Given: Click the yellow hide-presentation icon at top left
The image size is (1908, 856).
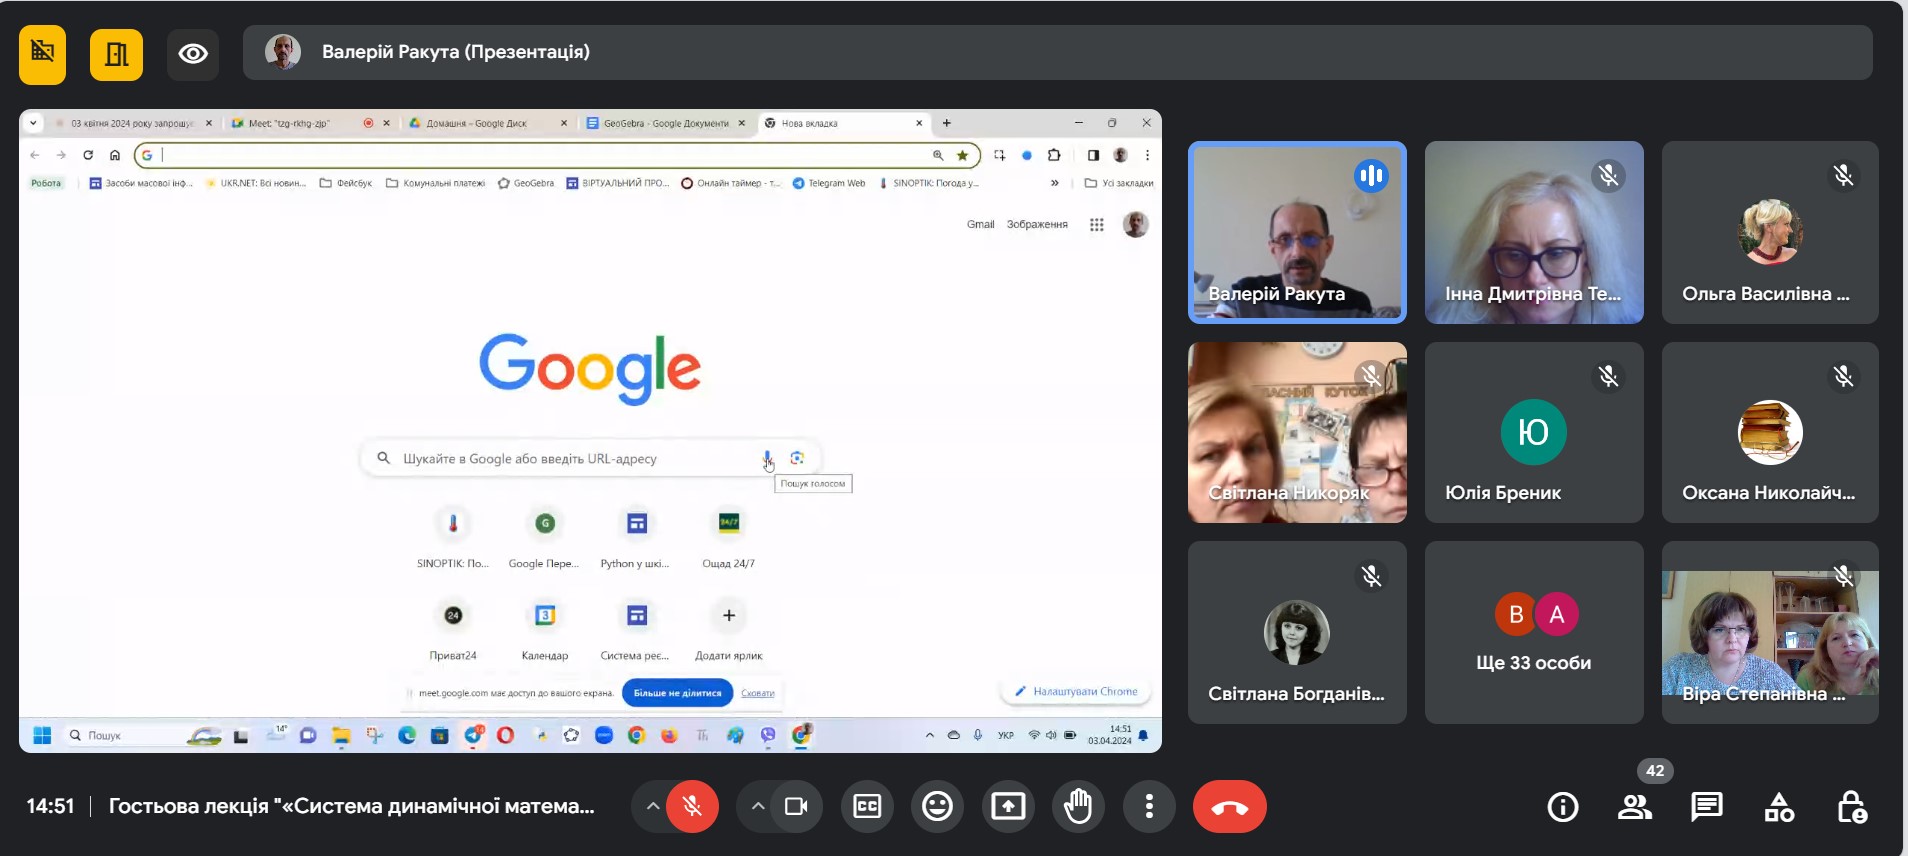Looking at the screenshot, I should pos(42,53).
